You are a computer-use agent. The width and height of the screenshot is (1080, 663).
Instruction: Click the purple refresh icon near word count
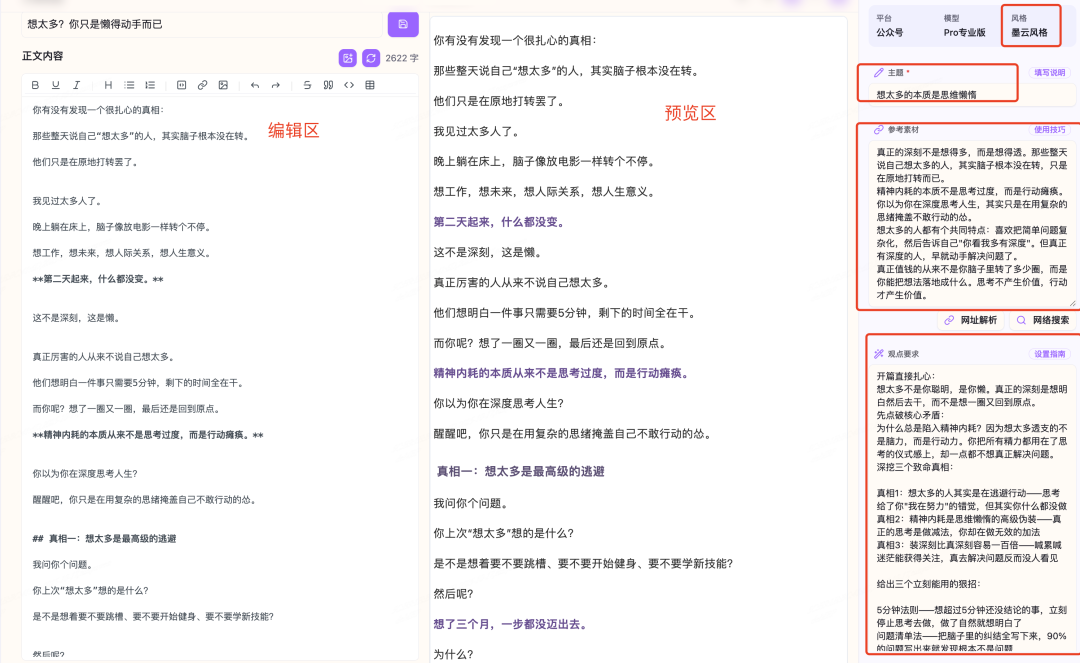pyautogui.click(x=371, y=58)
